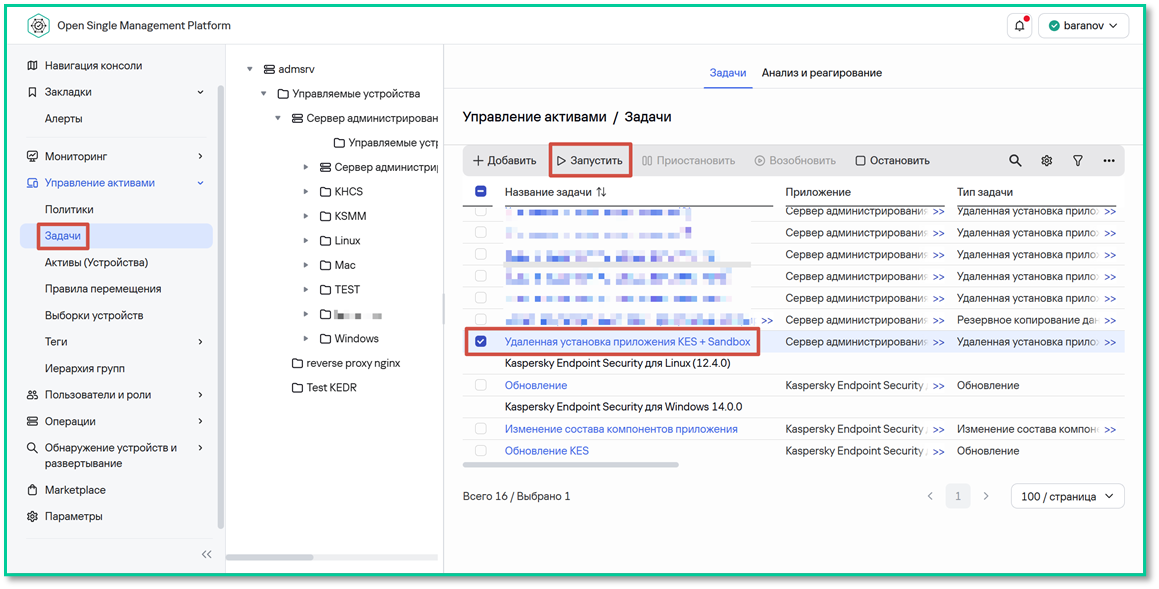This screenshot has height=589, width=1159.
Task: Open Политики in the sidebar
Action: [x=69, y=210]
